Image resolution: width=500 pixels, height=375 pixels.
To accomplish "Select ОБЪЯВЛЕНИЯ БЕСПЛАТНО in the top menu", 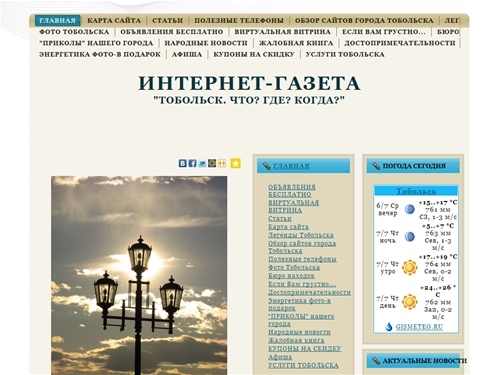I will 172,32.
